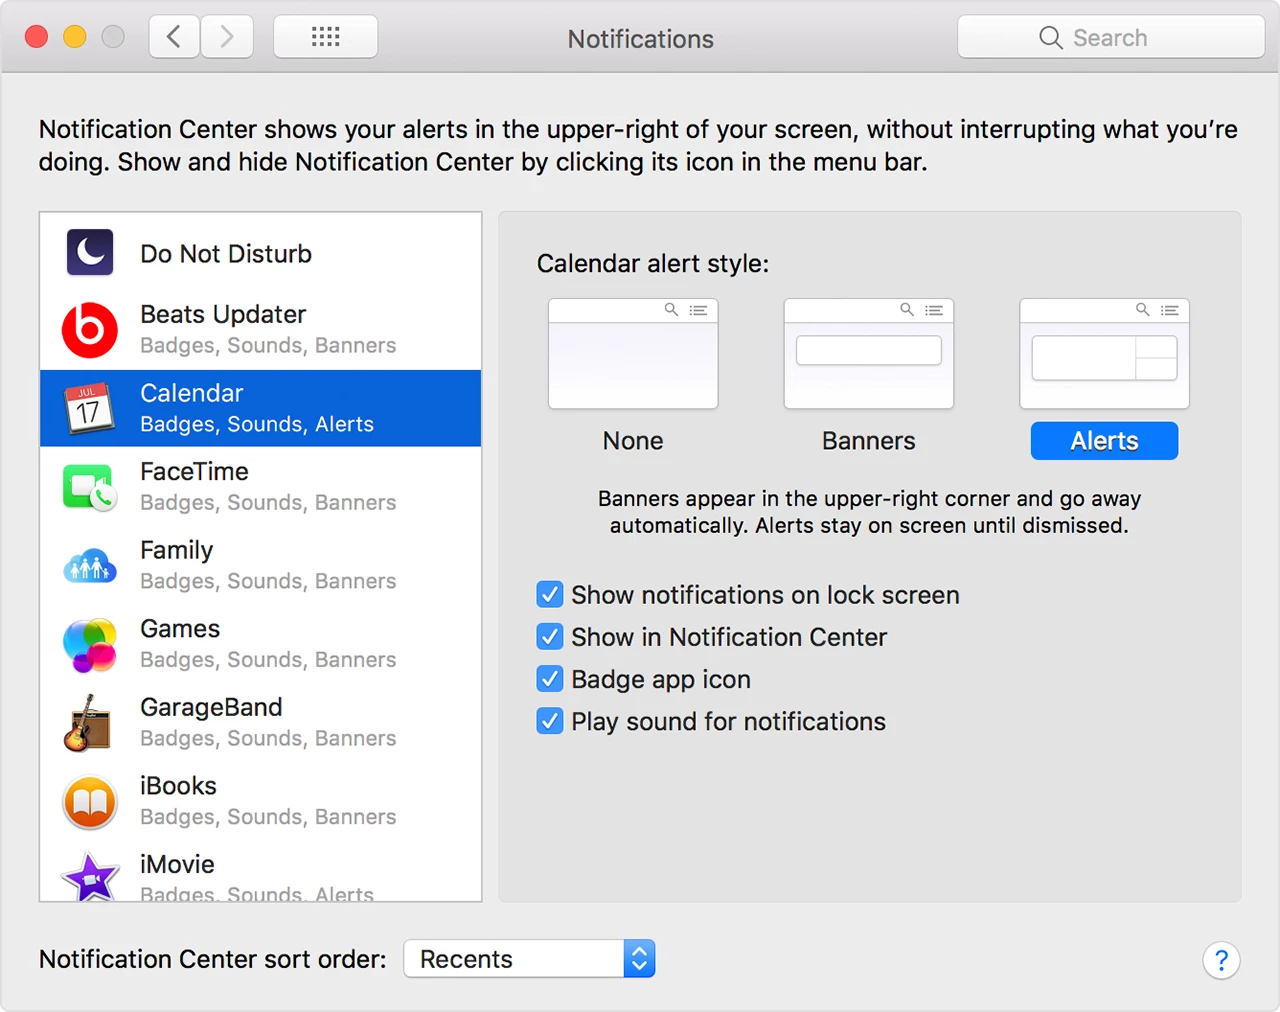This screenshot has height=1012, width=1280.
Task: Open the Show All preferences grid
Action: click(x=325, y=37)
